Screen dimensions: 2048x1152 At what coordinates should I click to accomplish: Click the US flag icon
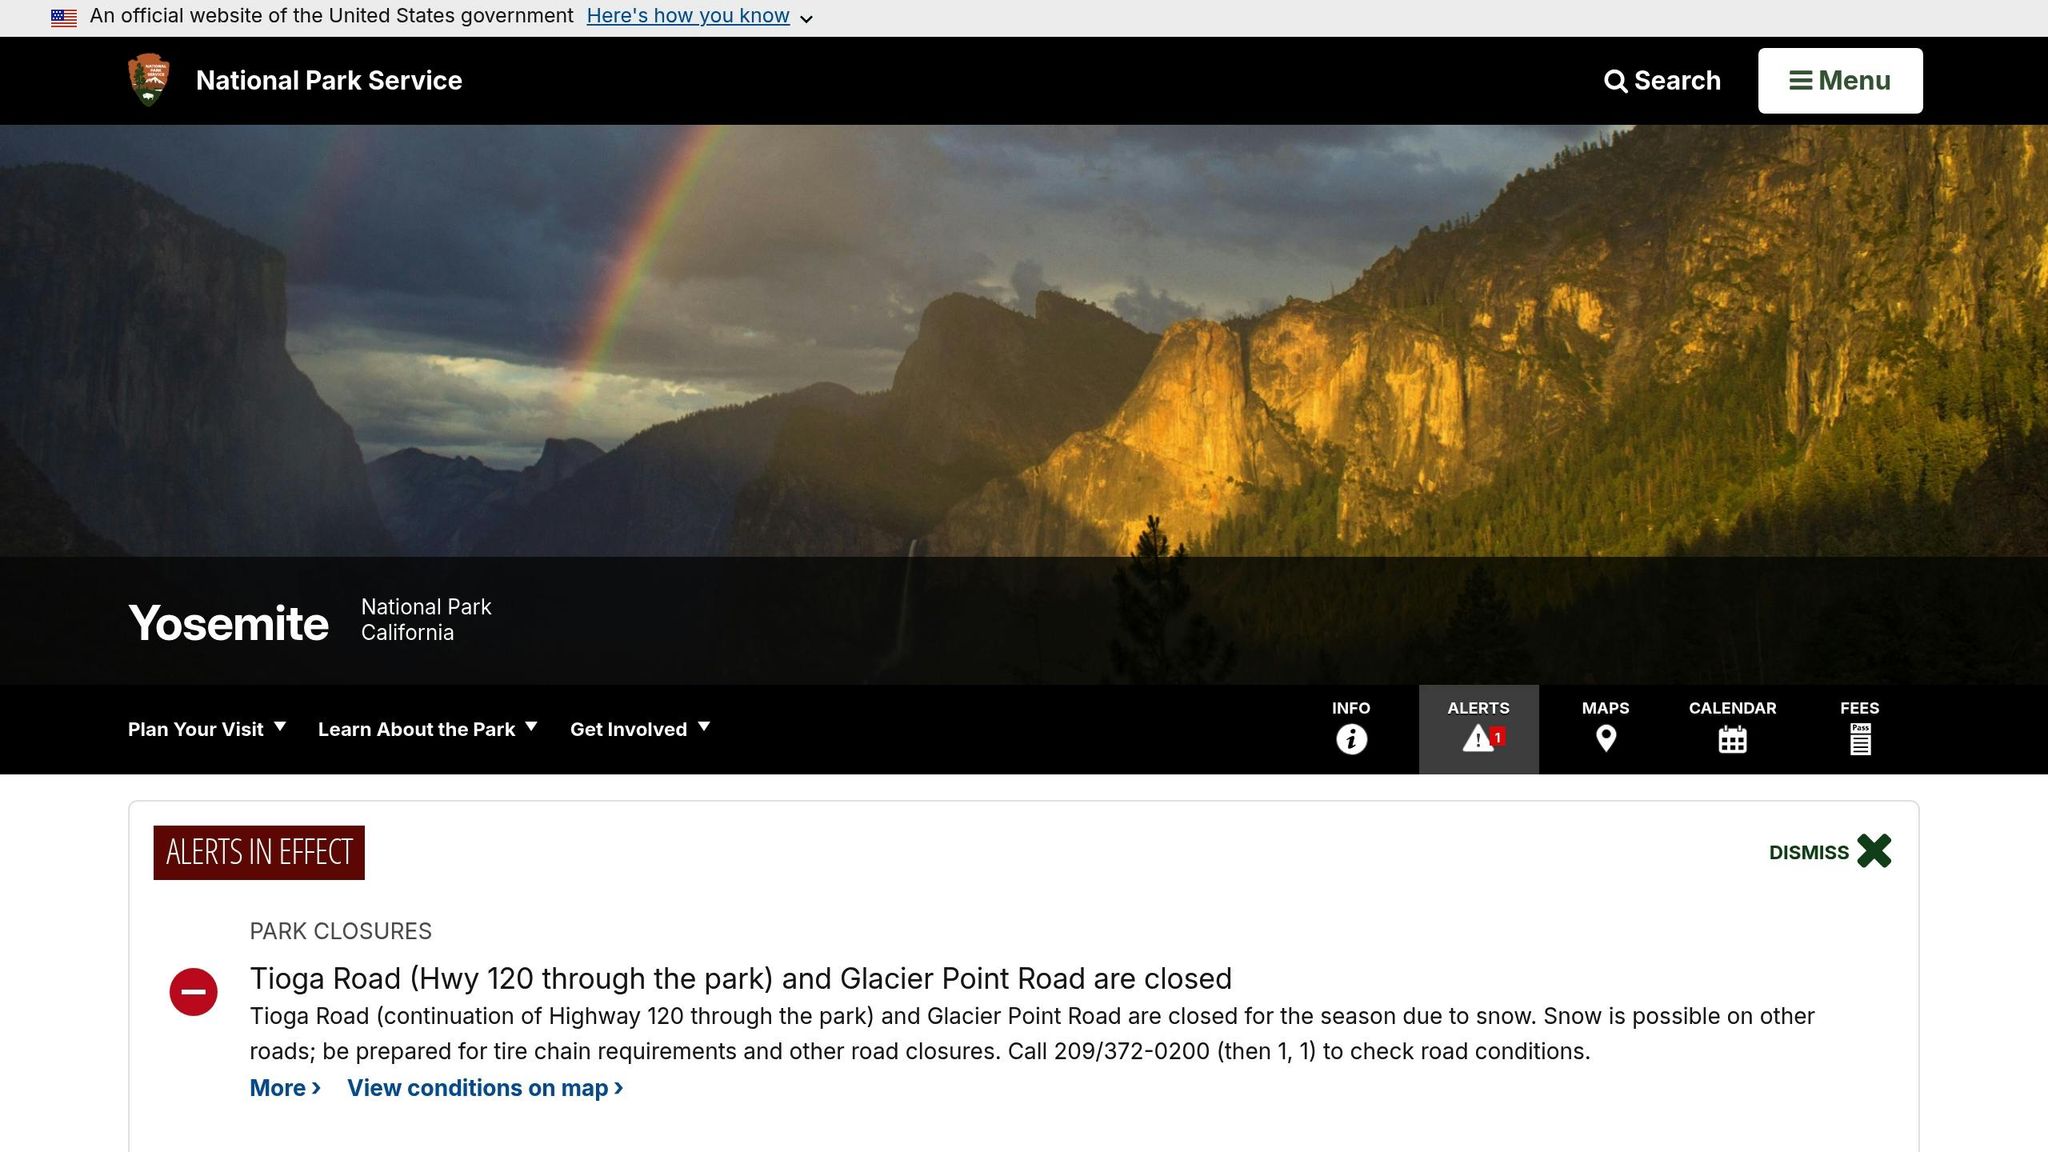pyautogui.click(x=64, y=17)
